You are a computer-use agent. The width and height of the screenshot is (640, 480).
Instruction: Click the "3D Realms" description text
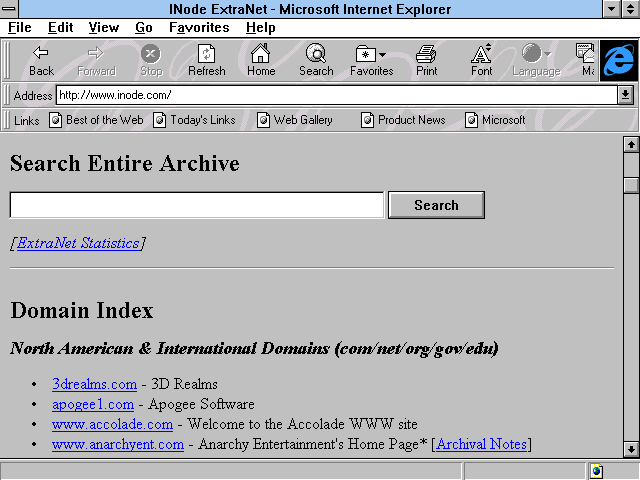pyautogui.click(x=184, y=384)
